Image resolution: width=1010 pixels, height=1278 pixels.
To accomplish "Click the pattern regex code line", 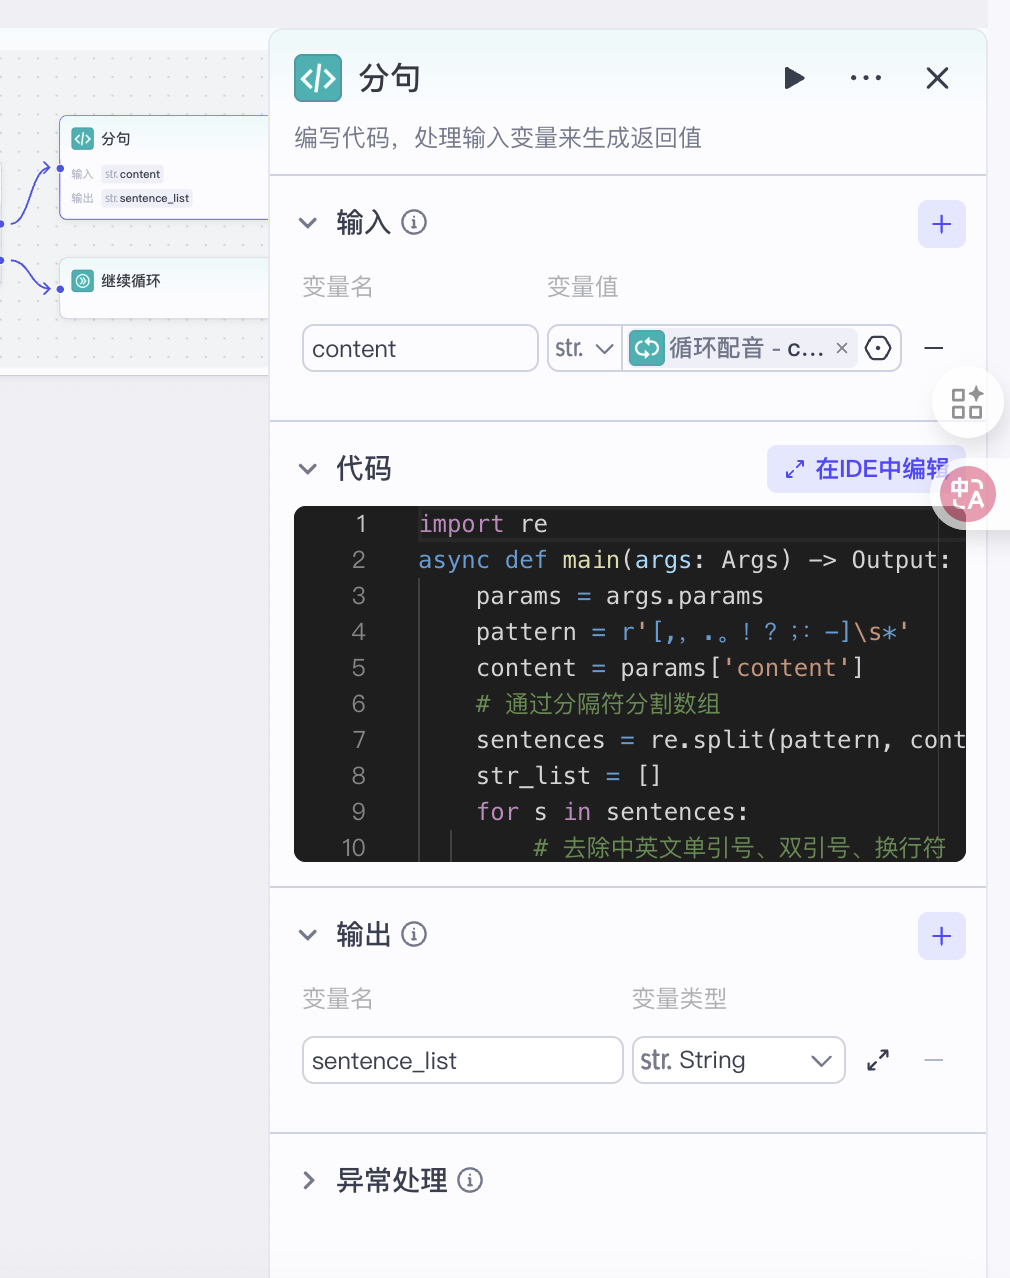I will tap(692, 632).
